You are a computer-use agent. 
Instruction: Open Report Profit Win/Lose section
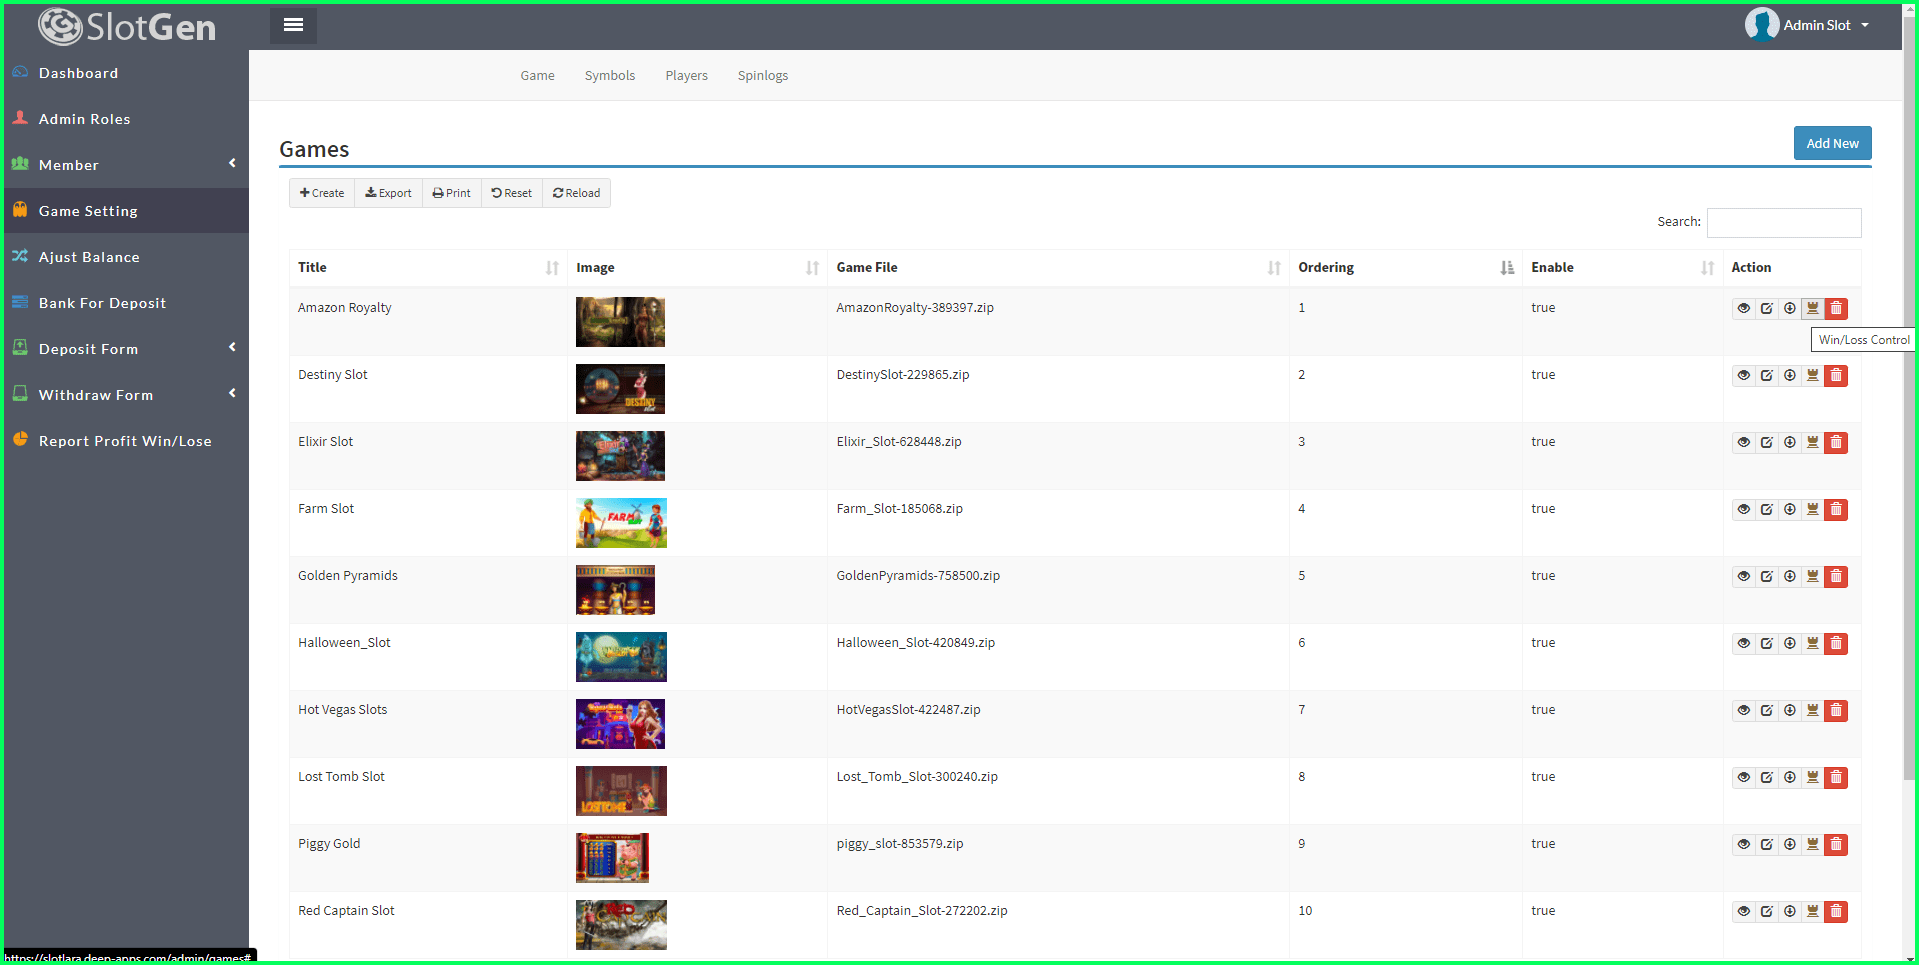[125, 440]
